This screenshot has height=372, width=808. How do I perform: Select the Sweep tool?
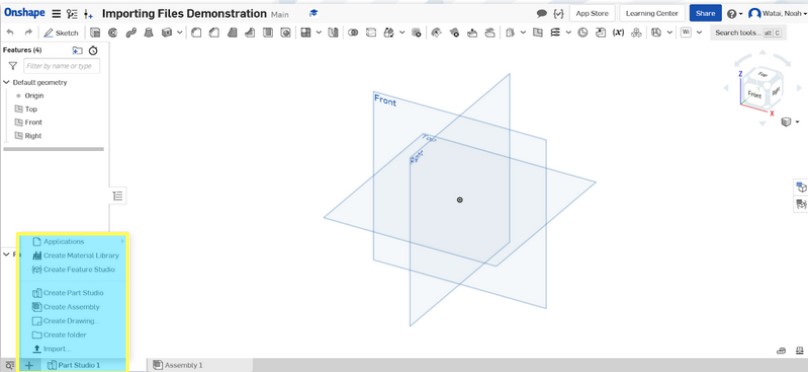131,32
